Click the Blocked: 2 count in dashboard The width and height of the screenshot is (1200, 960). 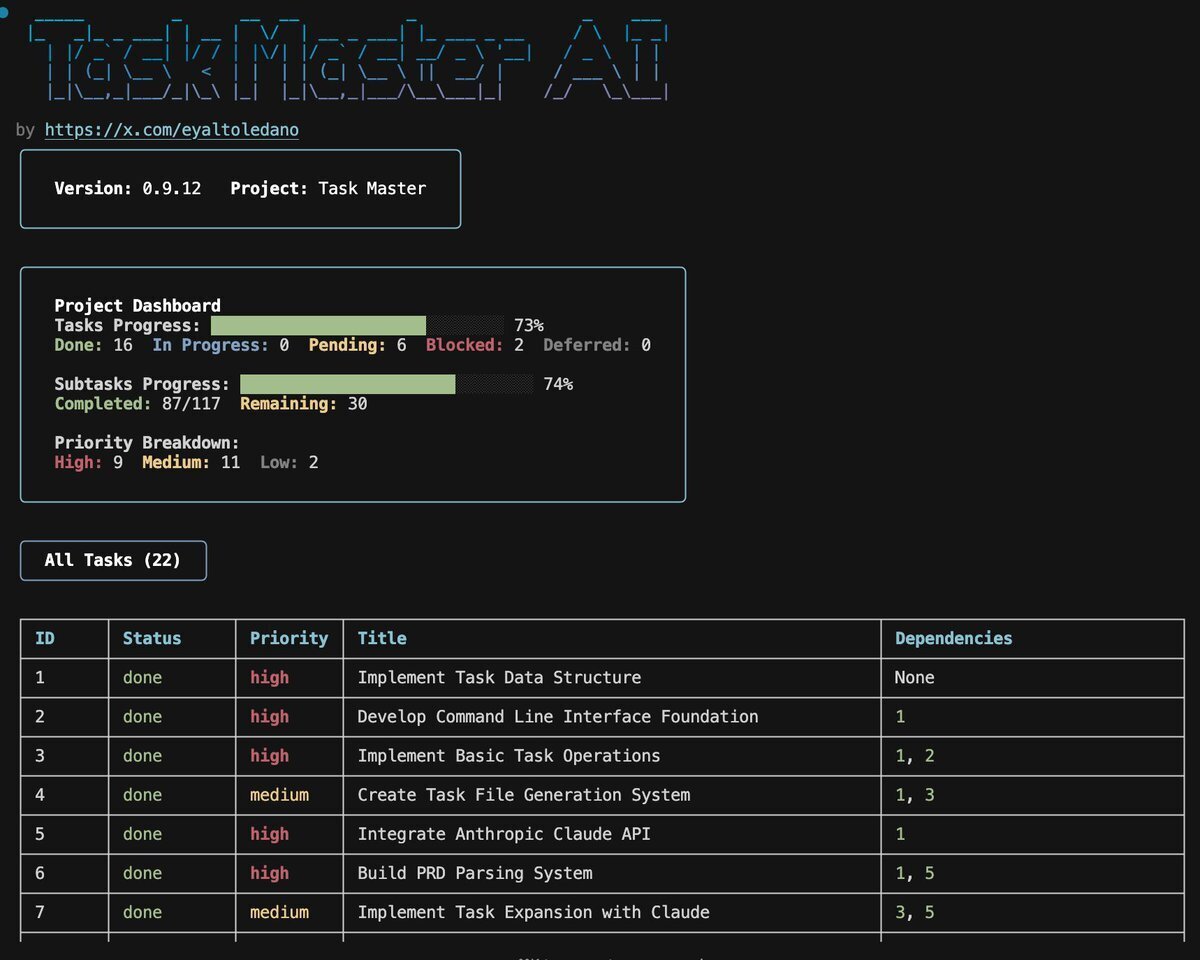tap(474, 345)
